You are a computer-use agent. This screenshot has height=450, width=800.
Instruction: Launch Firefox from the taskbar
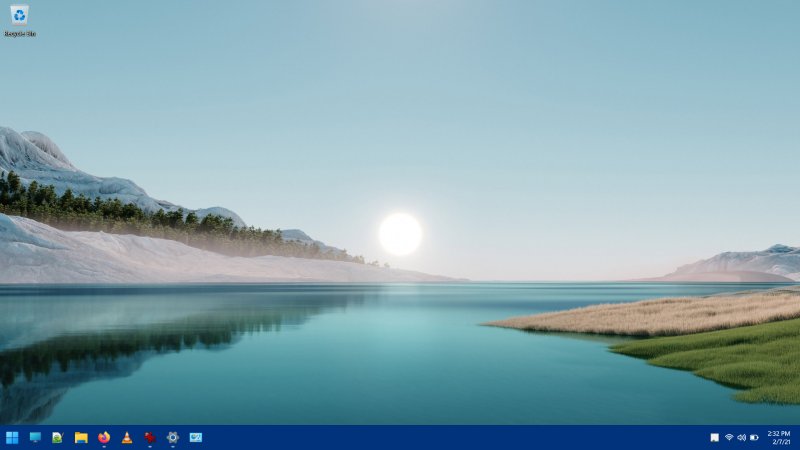click(x=104, y=437)
